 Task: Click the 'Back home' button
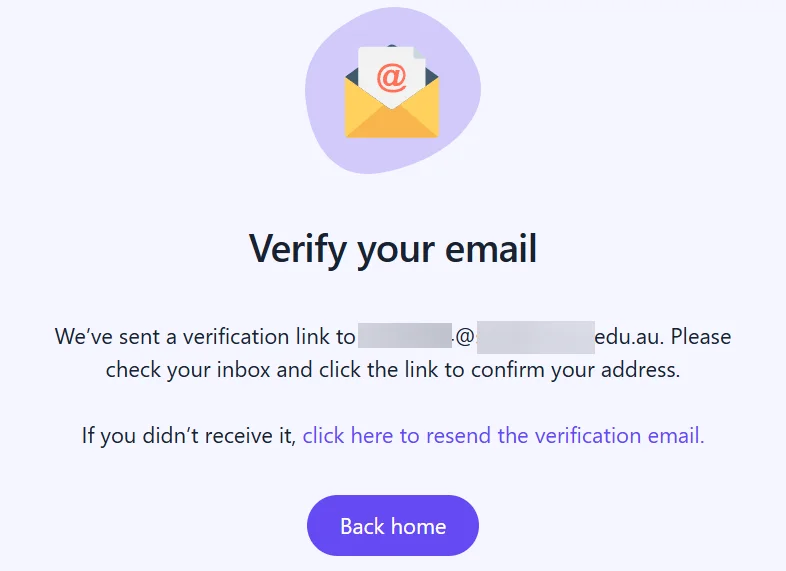coord(393,526)
